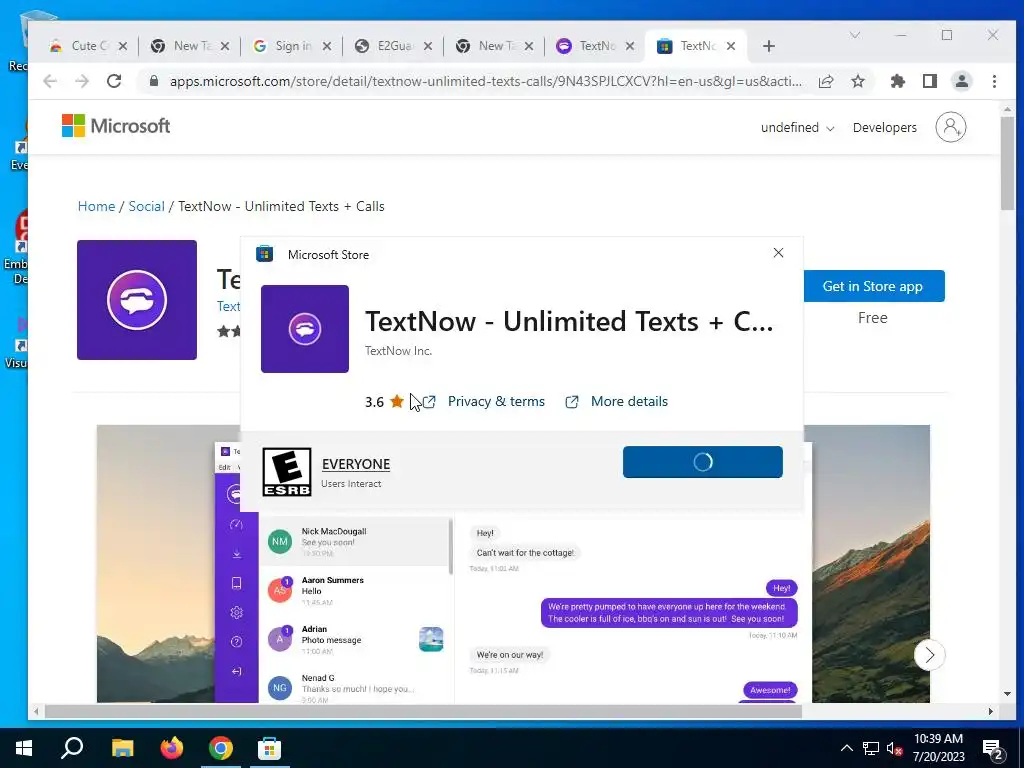The width and height of the screenshot is (1024, 768).
Task: Close the active Microsoft Store tab
Action: pos(731,46)
